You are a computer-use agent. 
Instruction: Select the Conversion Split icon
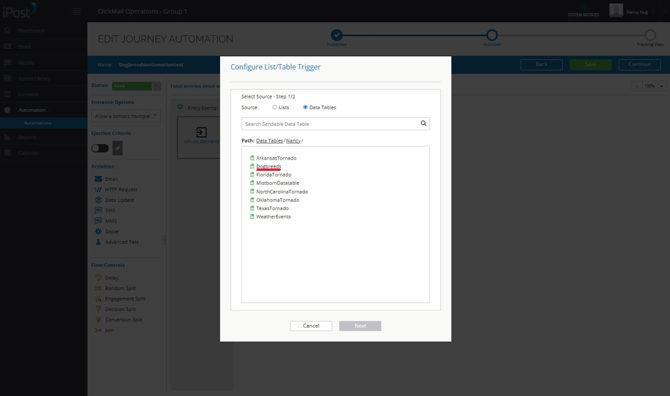(98, 320)
